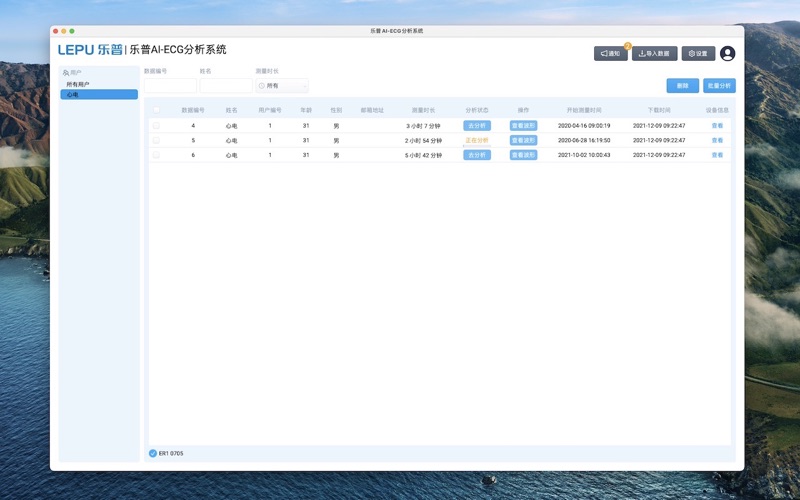Open 设置 settings with gear icon
Viewport: 800px width, 500px height.
coord(698,54)
